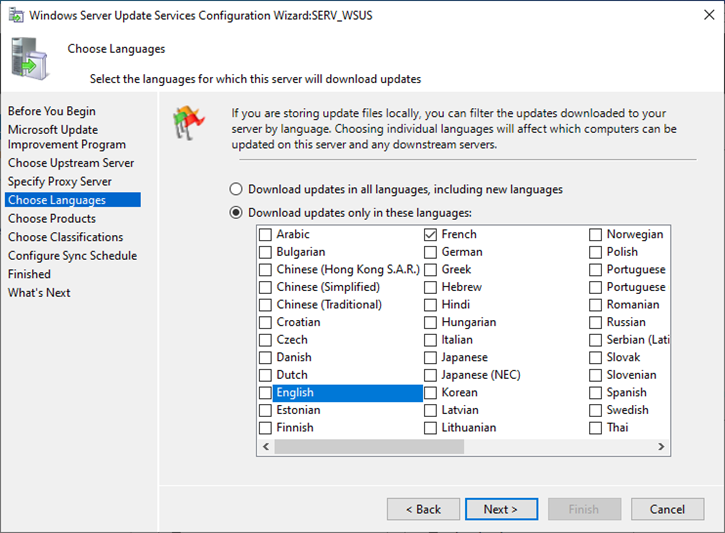
Task: Check the Serbian (Latin) checkbox
Action: click(x=596, y=340)
